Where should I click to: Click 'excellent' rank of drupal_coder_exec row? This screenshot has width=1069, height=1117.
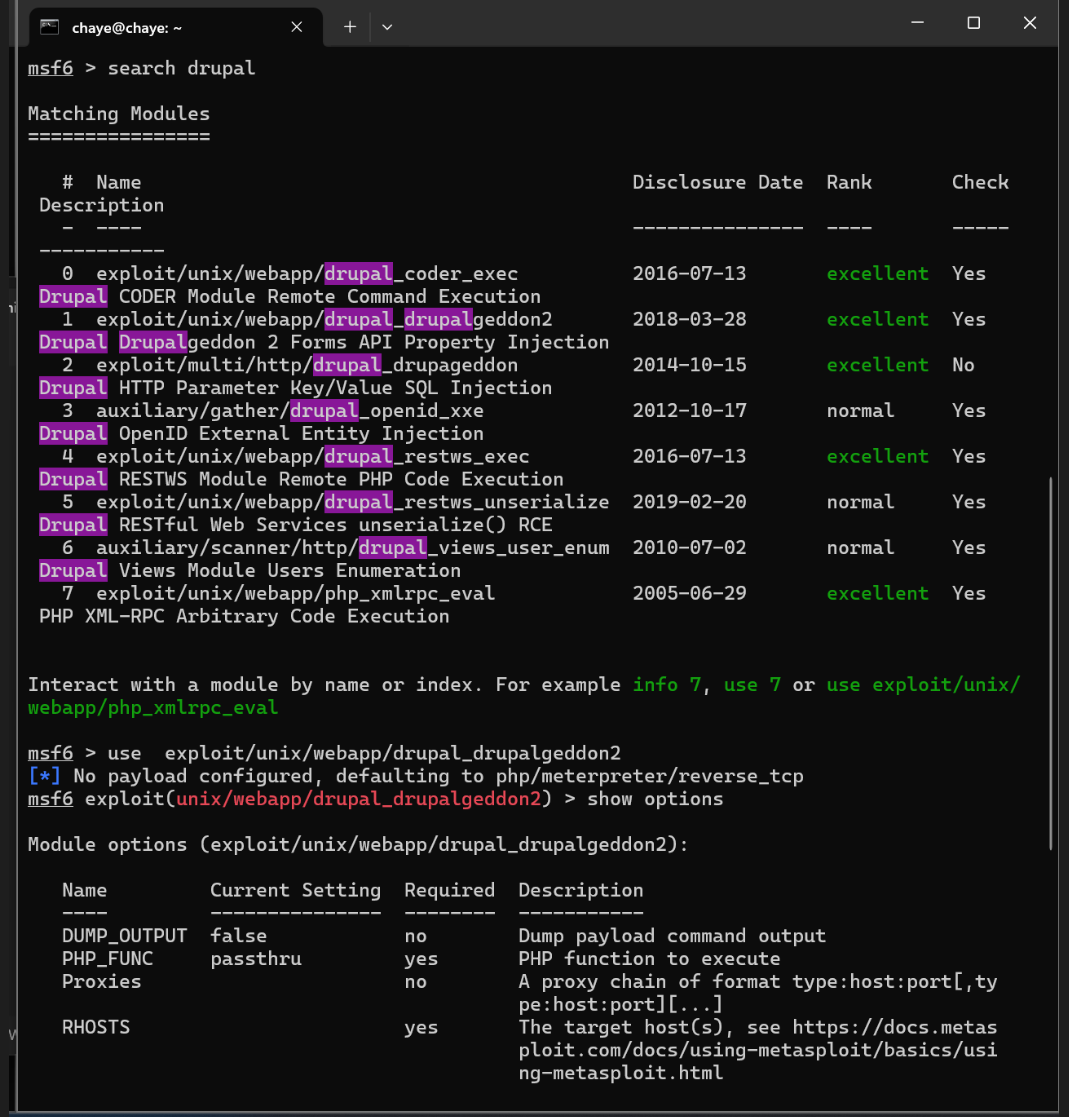coord(877,274)
